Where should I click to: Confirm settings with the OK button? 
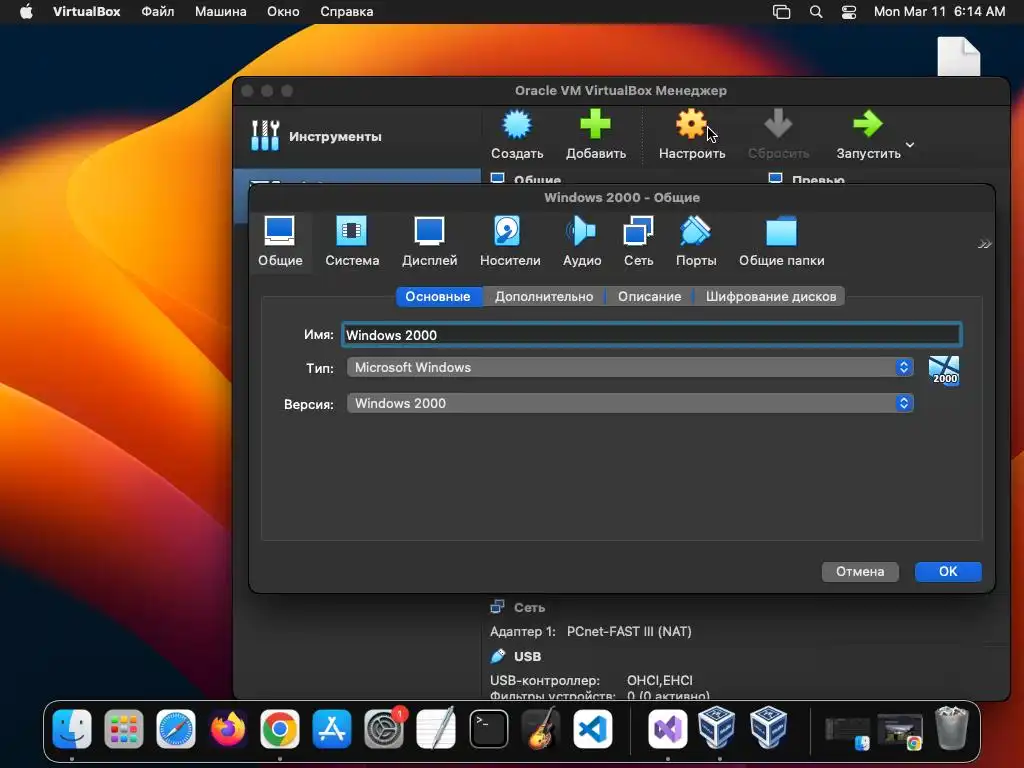click(948, 571)
